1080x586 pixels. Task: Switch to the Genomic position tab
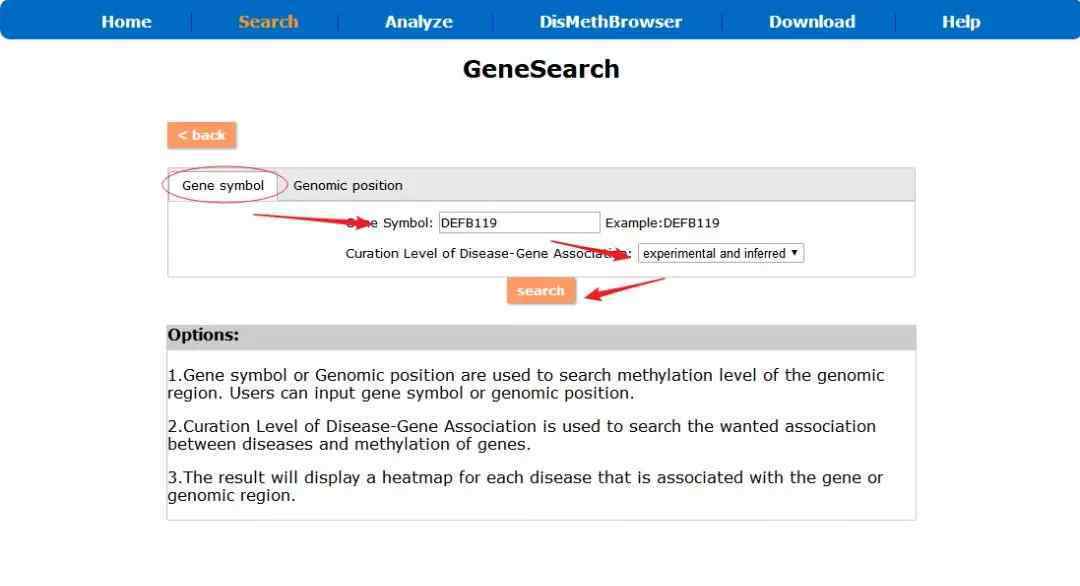click(348, 185)
